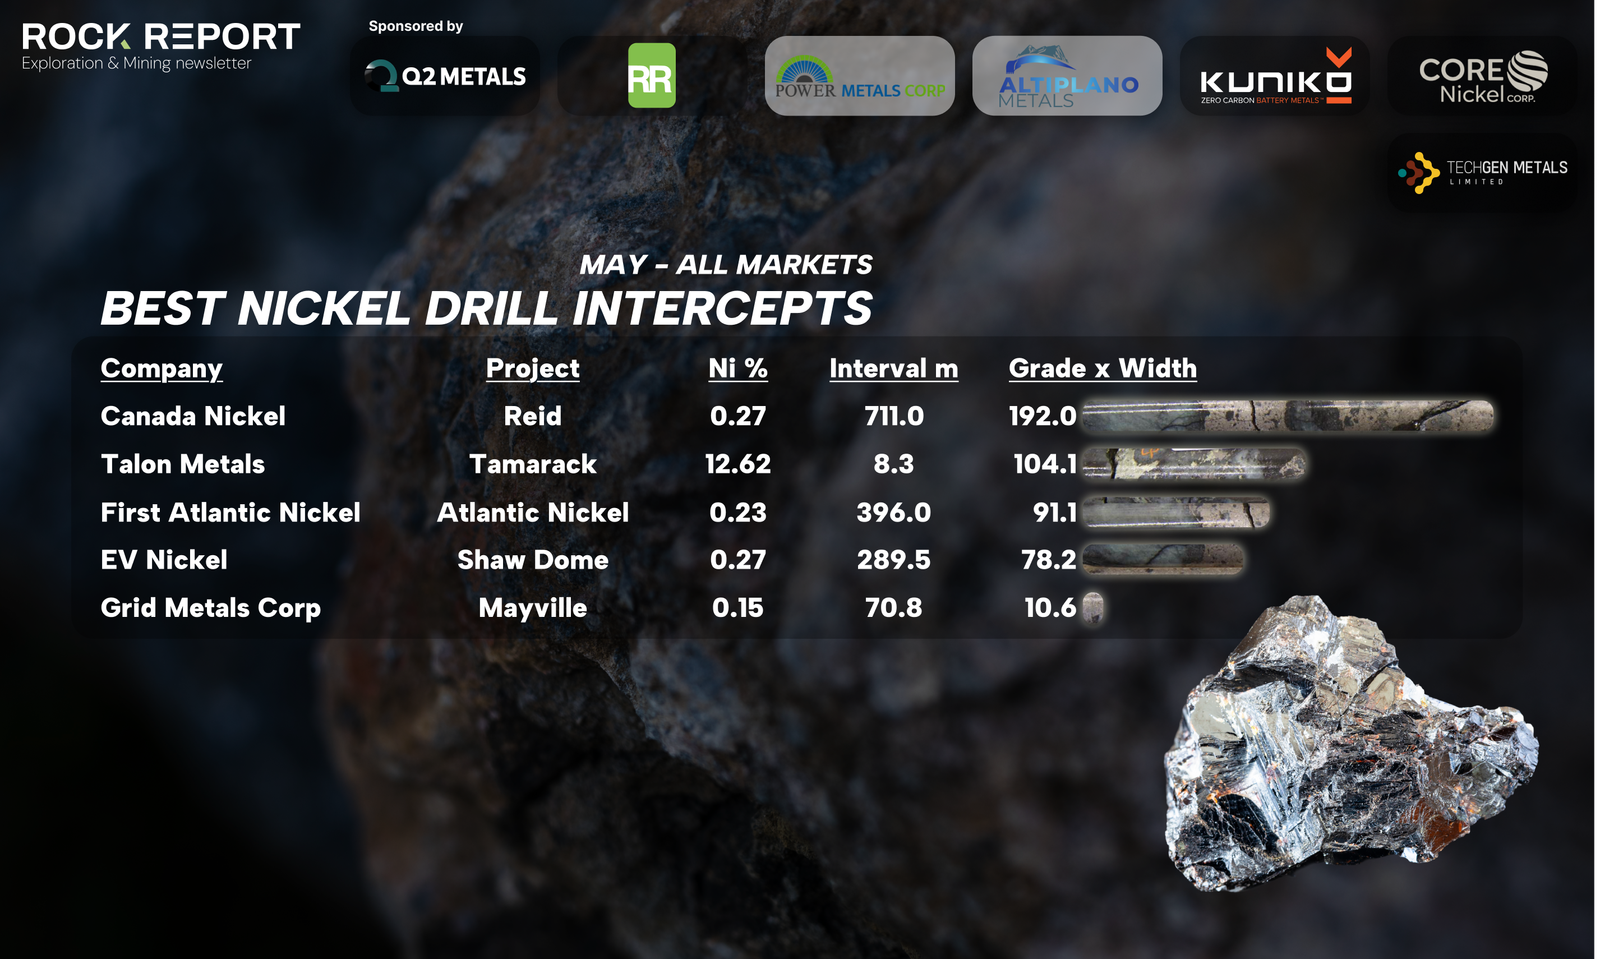Click the Atlantic Nickel project cell

533,512
